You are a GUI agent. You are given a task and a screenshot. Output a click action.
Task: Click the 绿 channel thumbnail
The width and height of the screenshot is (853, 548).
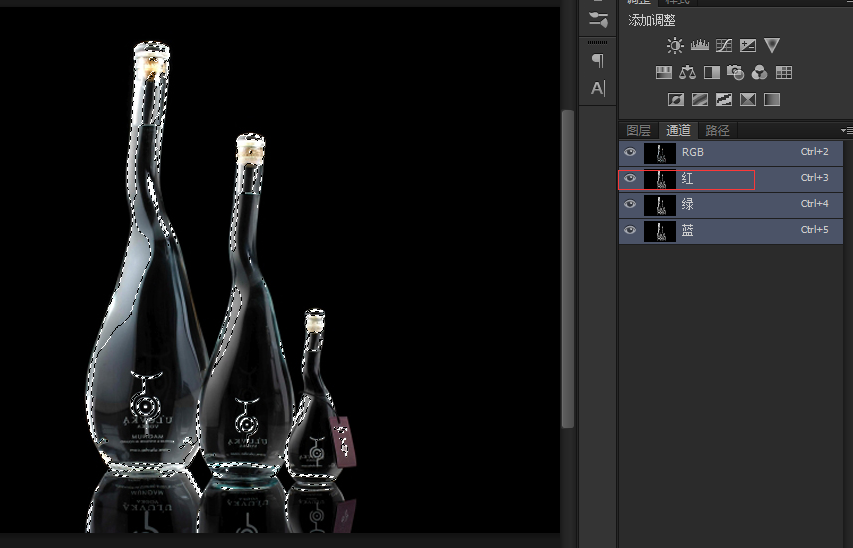click(x=660, y=205)
